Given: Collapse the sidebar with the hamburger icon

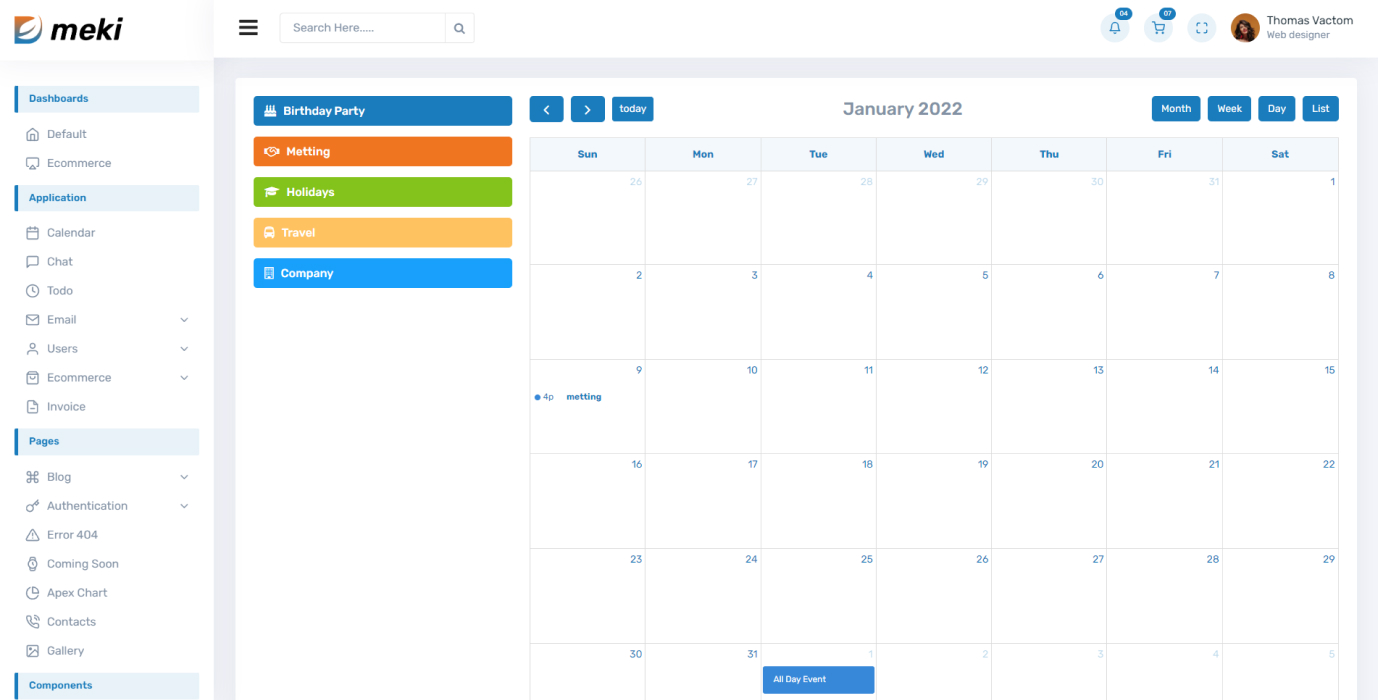Looking at the screenshot, I should tap(248, 27).
